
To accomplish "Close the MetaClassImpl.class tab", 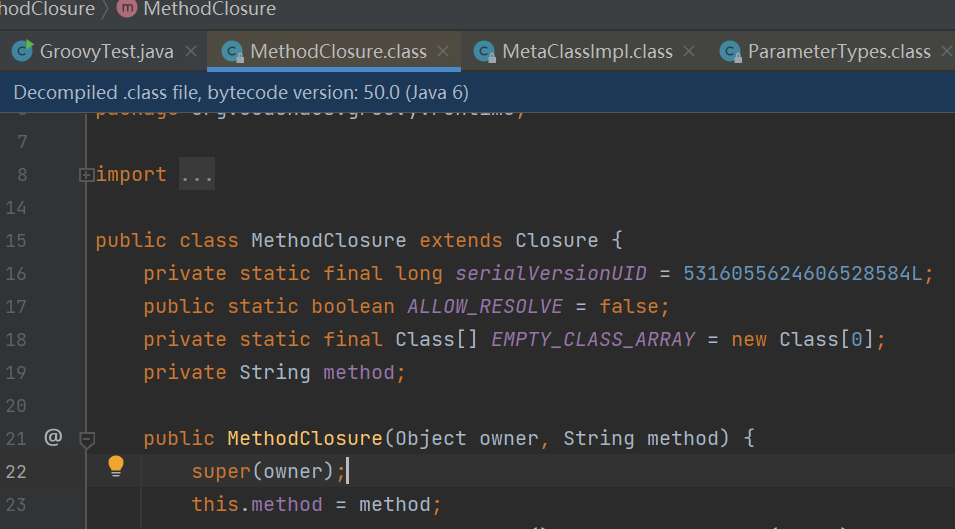I will [x=689, y=52].
